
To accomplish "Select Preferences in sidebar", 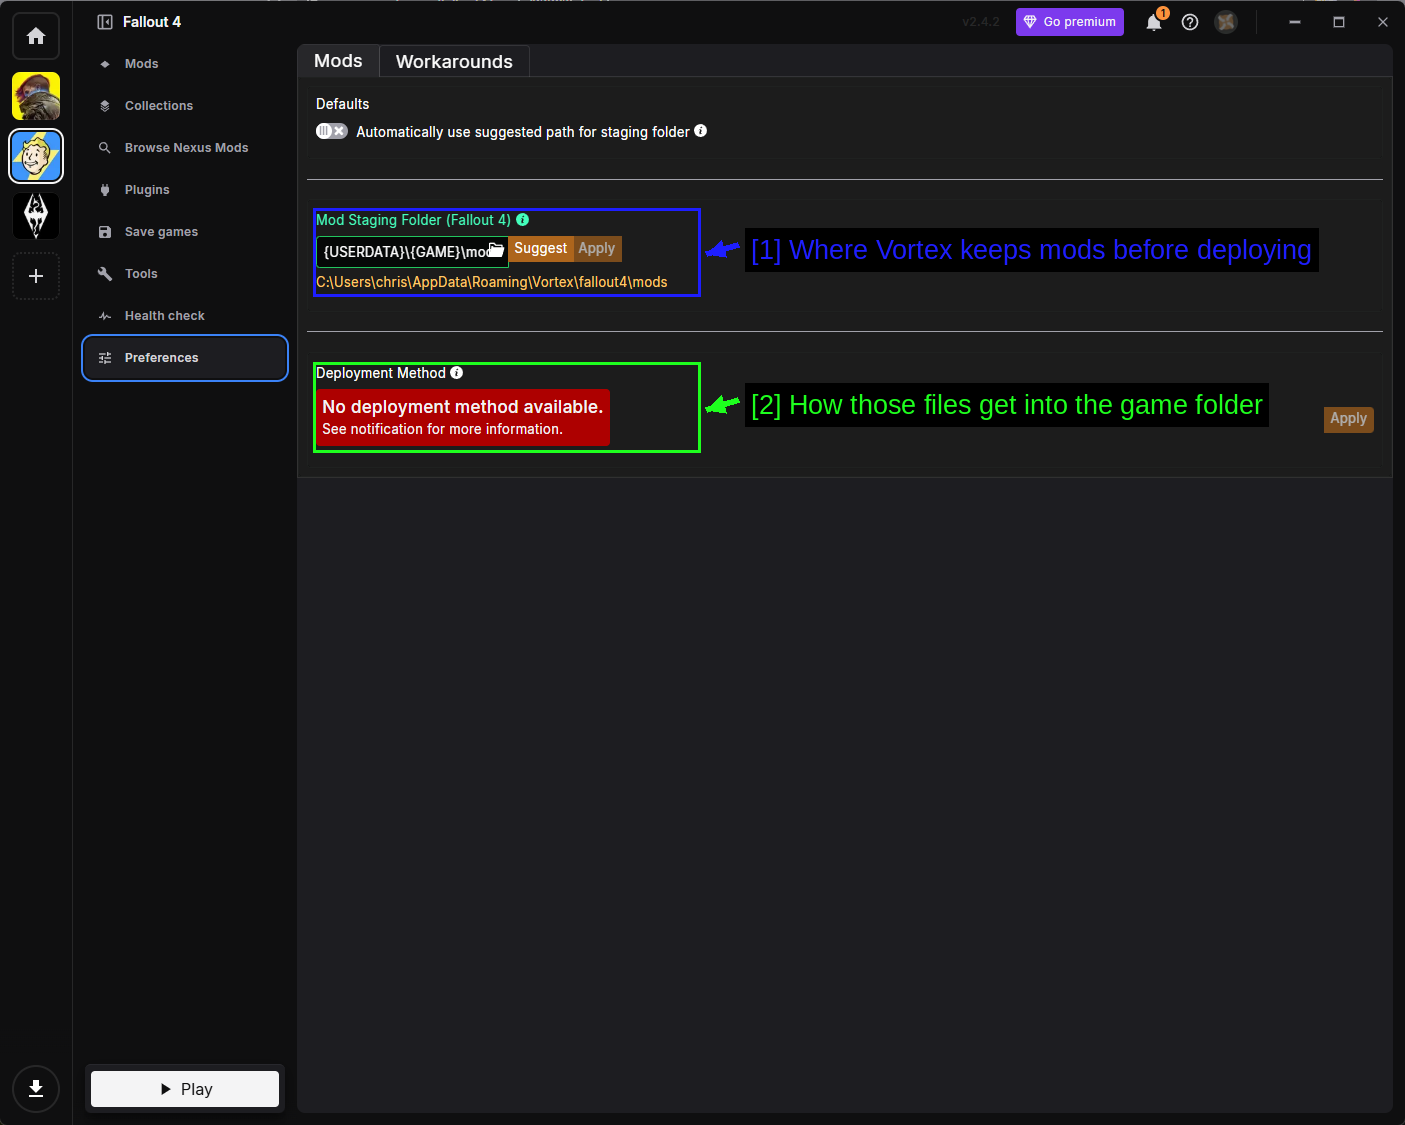I will (185, 358).
